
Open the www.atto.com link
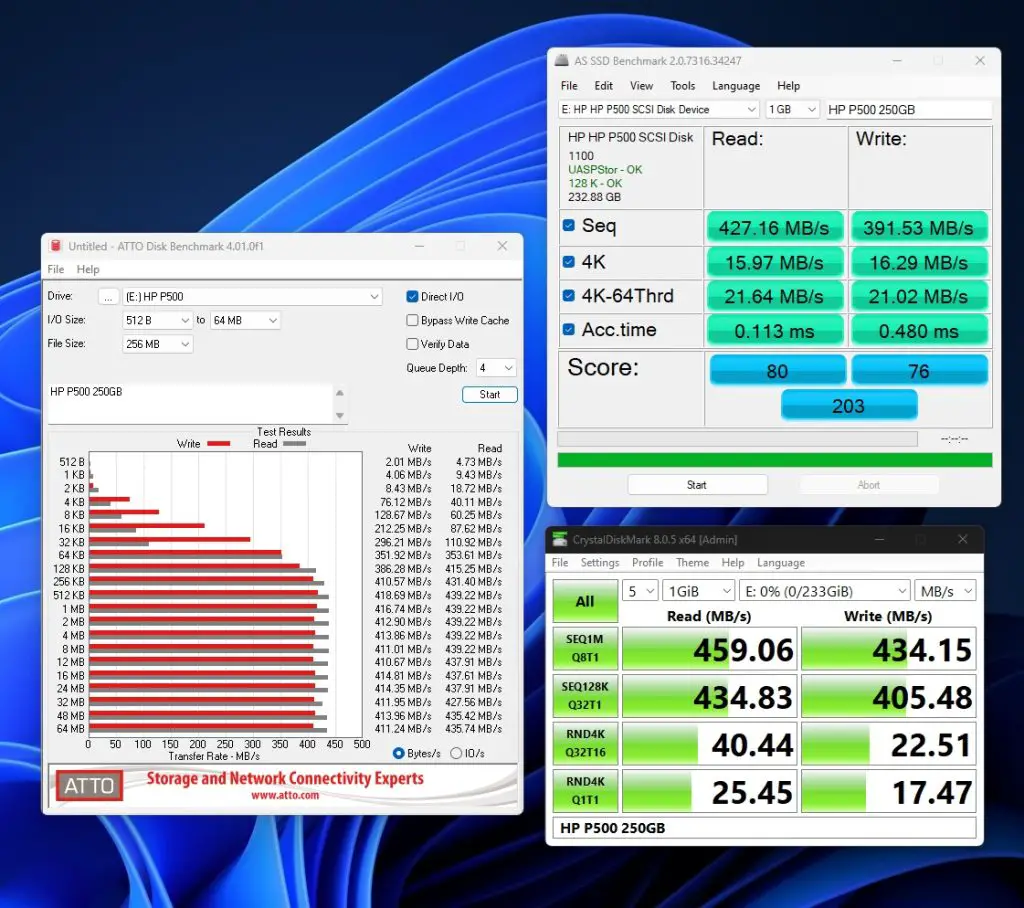pos(285,795)
